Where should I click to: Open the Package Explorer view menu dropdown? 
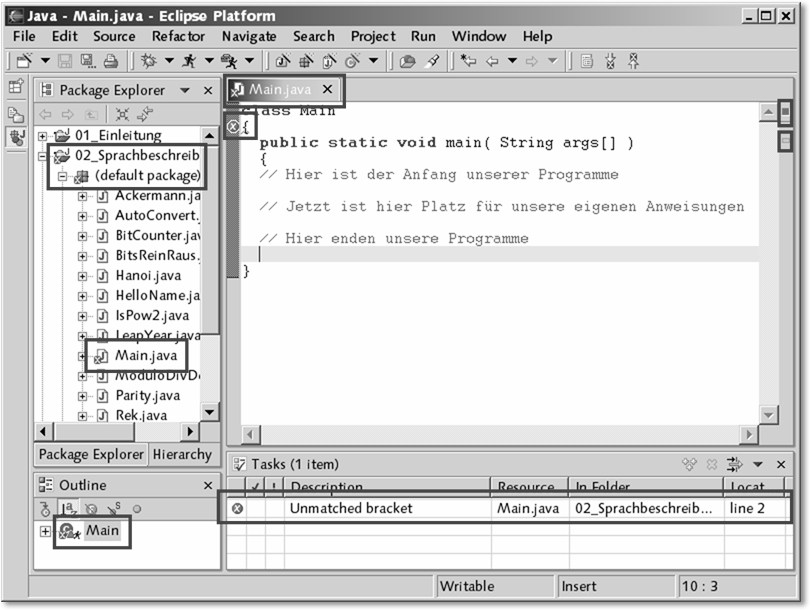point(185,90)
